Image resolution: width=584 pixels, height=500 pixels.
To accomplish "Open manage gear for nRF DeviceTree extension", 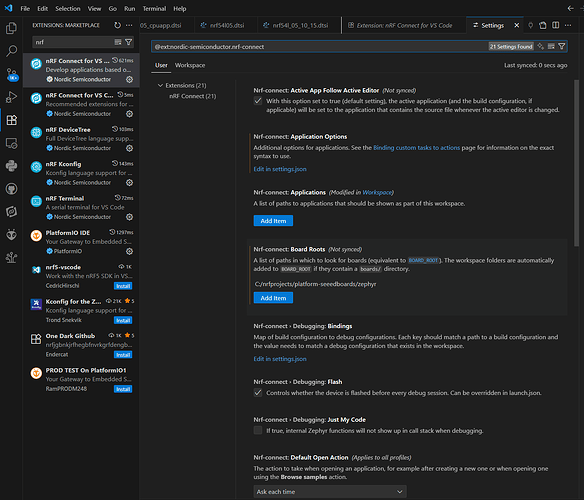I will tap(129, 148).
